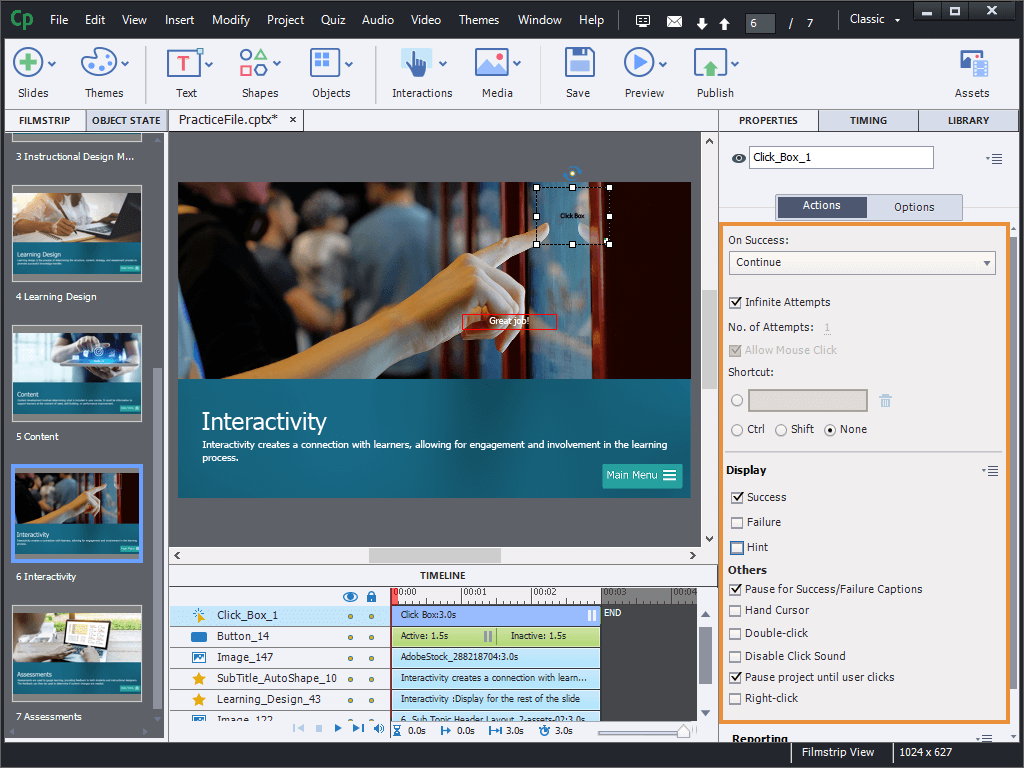The height and width of the screenshot is (768, 1024).
Task: Open the Shapes toolbar icon
Action: (x=255, y=64)
